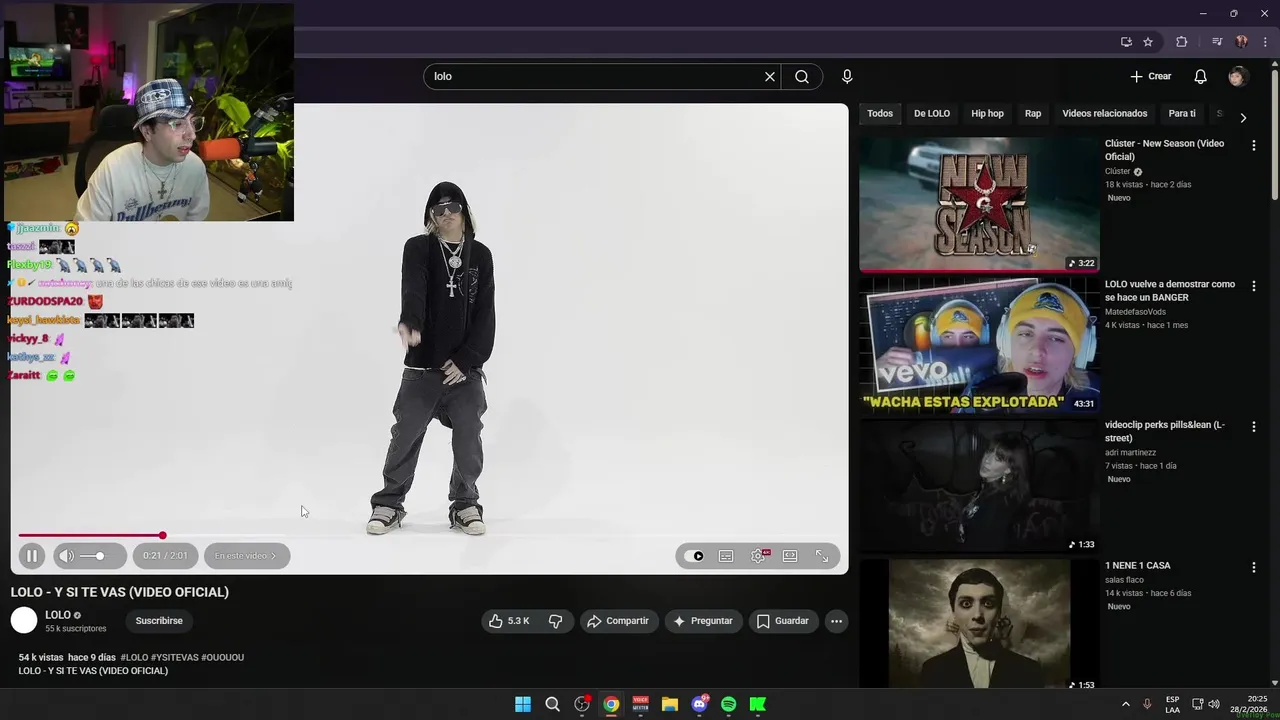Switch the player to theater mode

(x=790, y=556)
